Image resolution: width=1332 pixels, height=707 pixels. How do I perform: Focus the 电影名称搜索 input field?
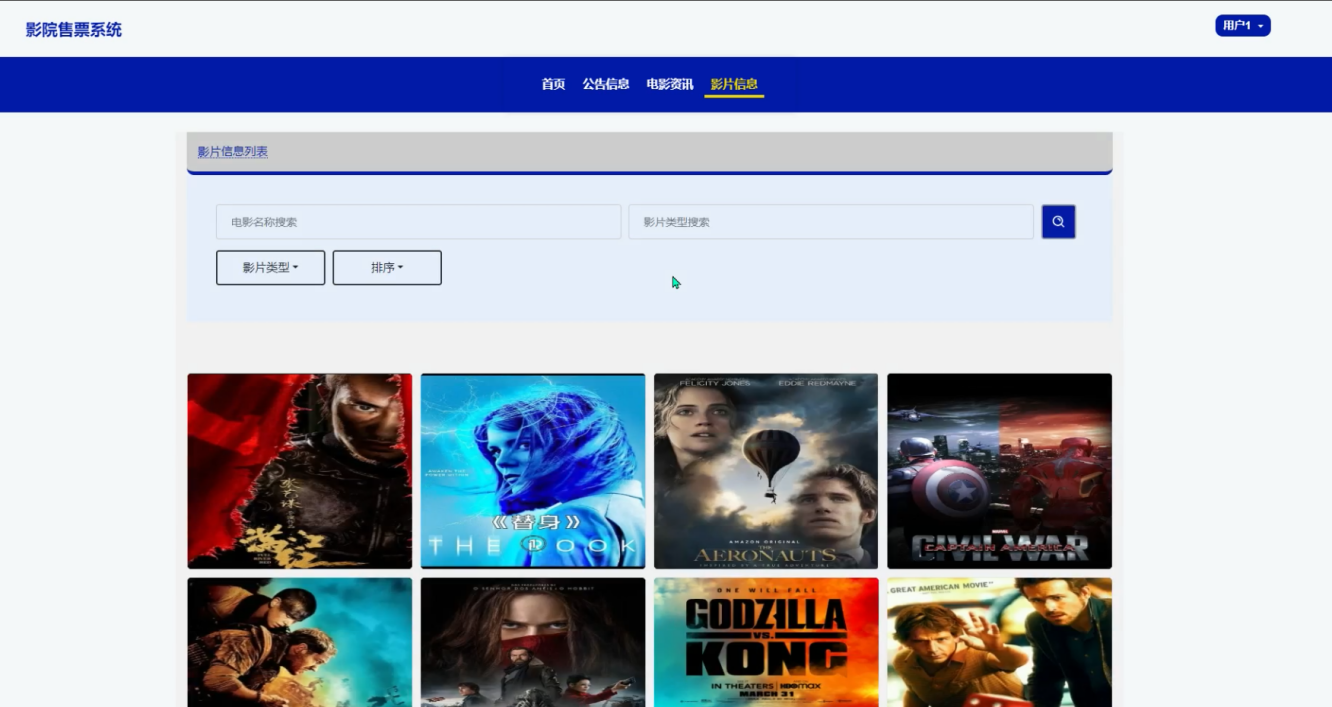[x=418, y=222]
